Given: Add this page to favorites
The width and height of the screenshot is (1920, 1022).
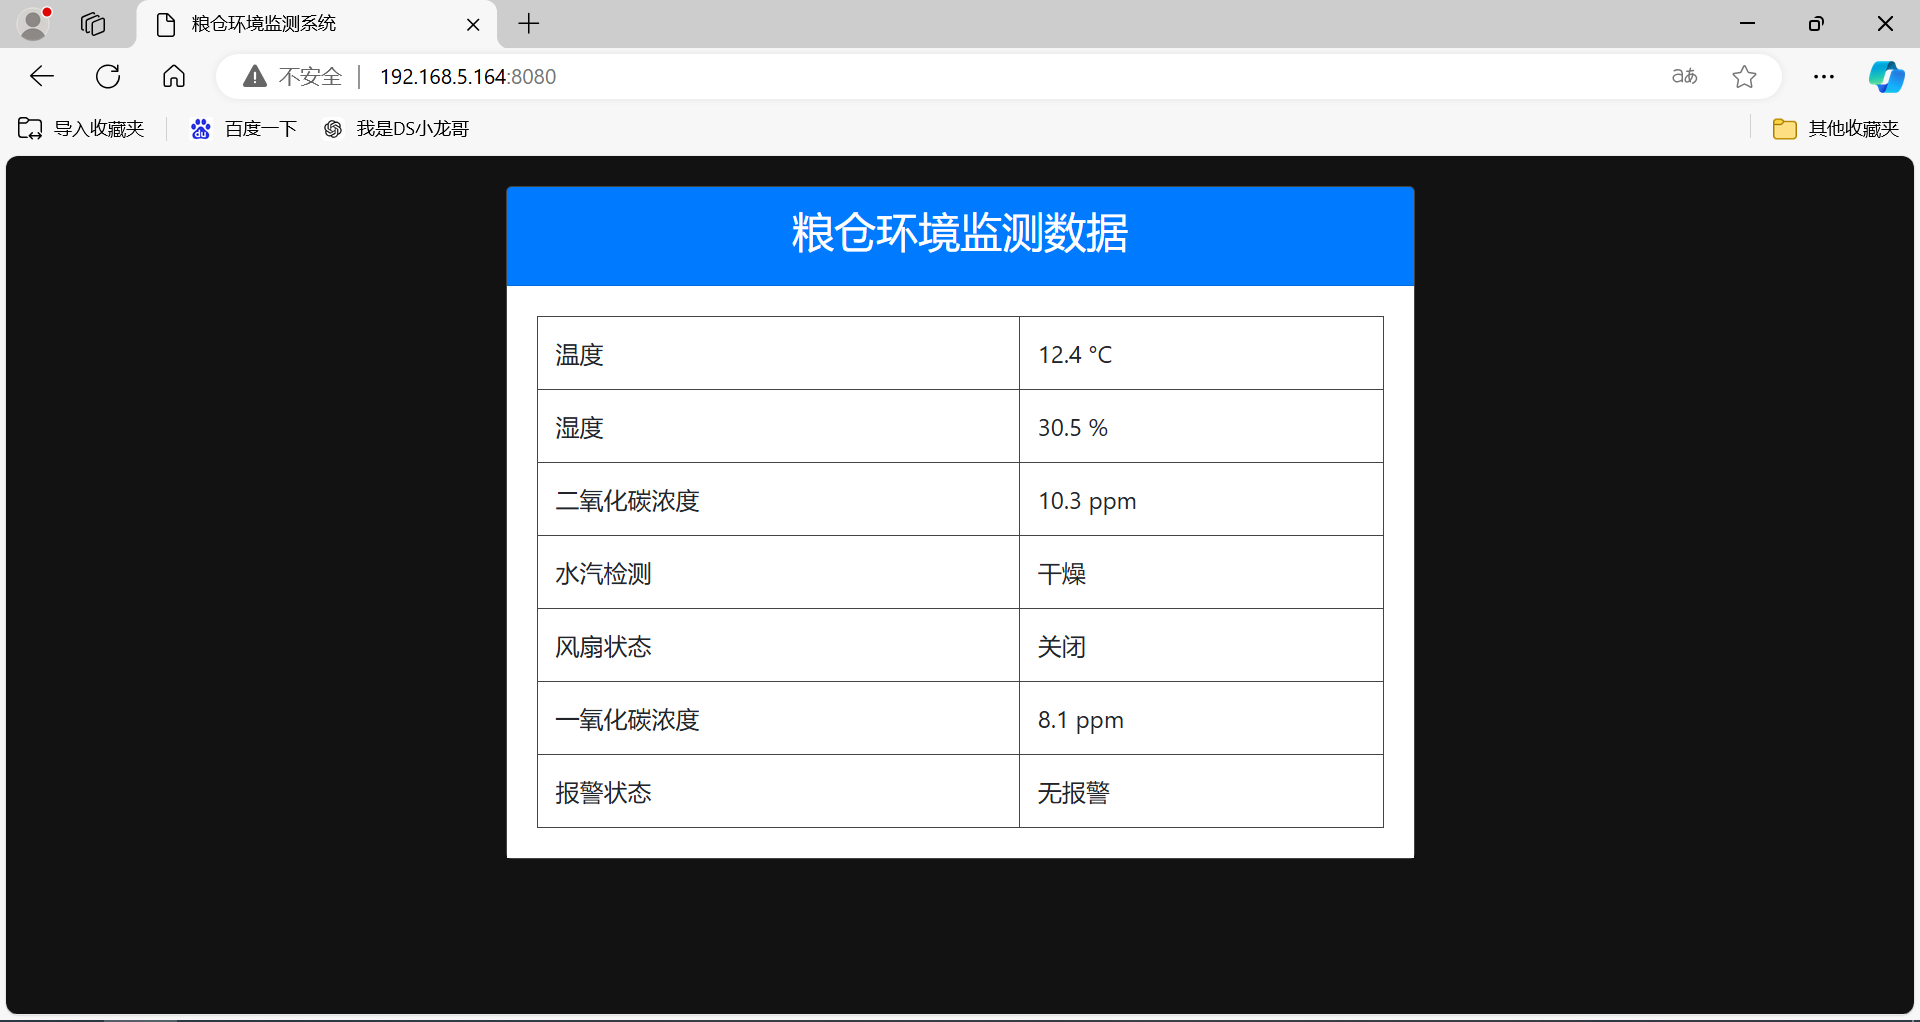Looking at the screenshot, I should click(1745, 76).
